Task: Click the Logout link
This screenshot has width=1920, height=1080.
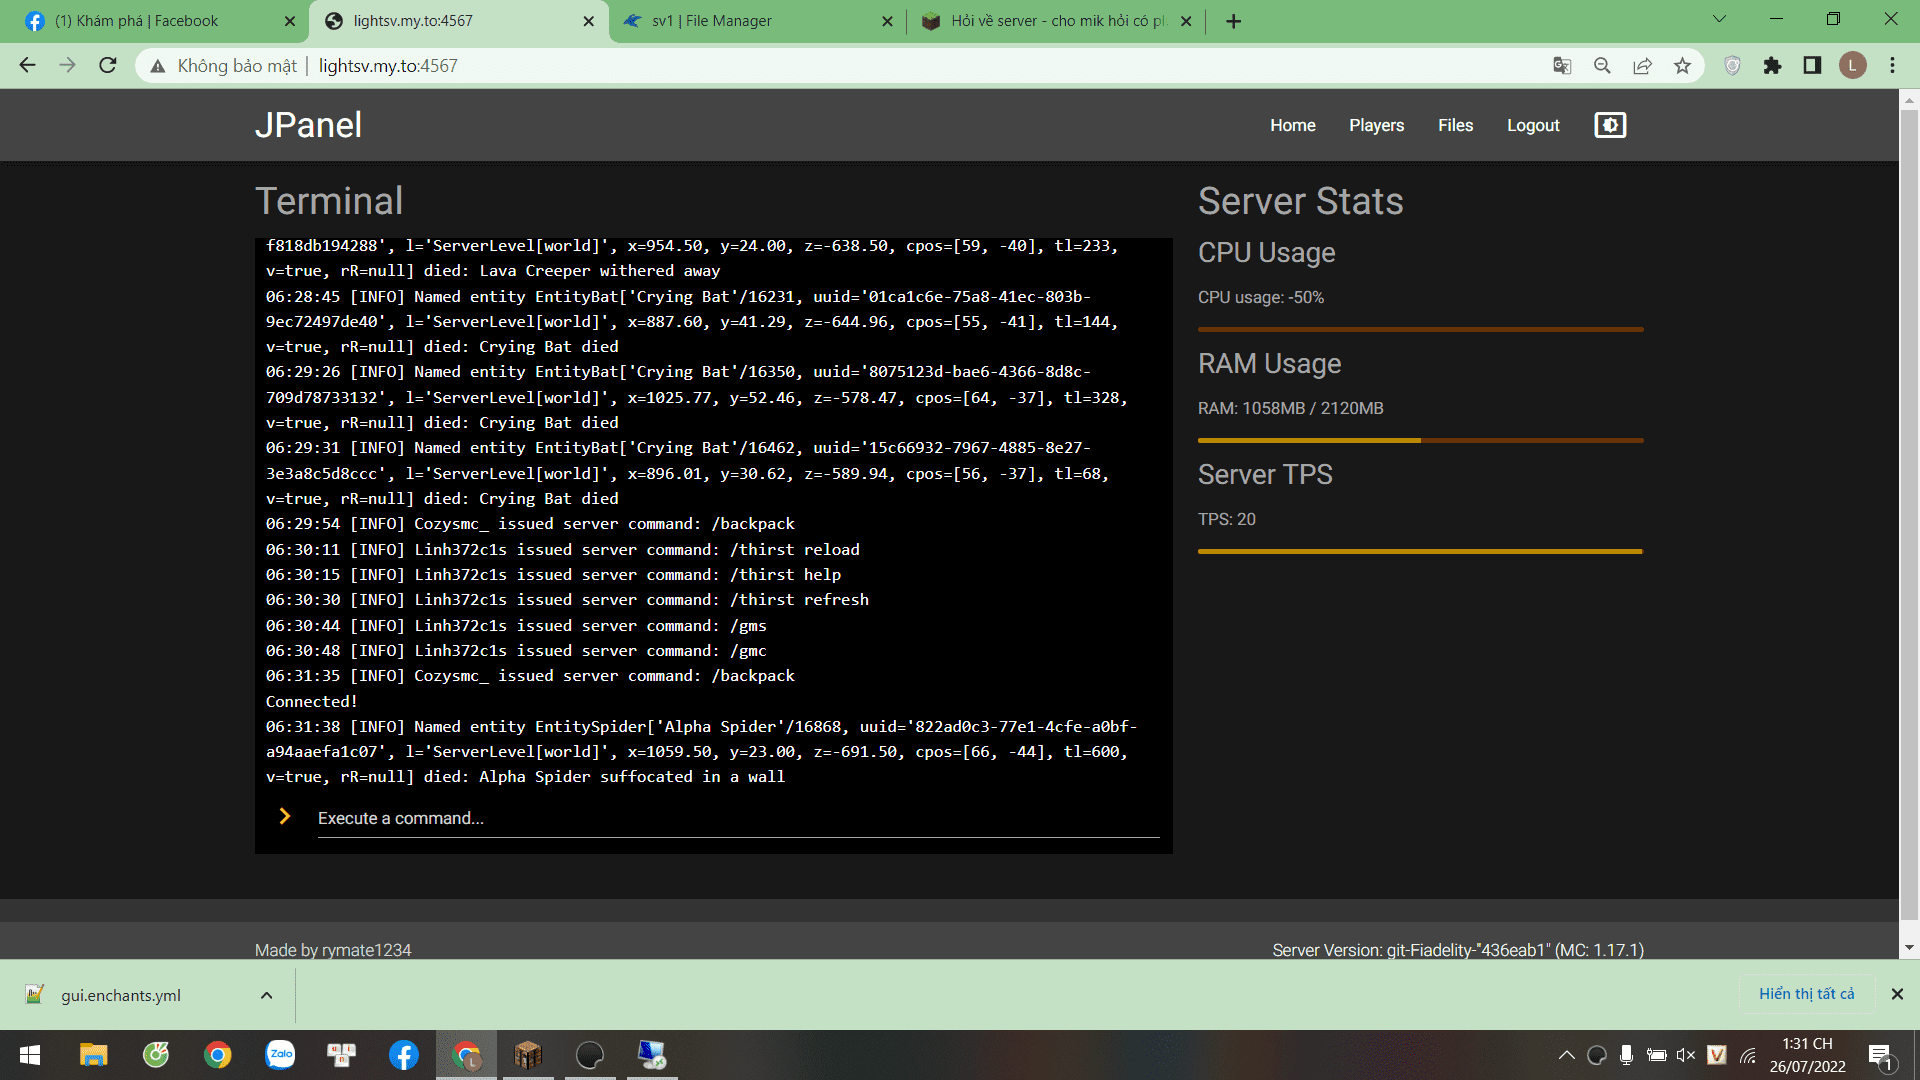Action: [1533, 125]
